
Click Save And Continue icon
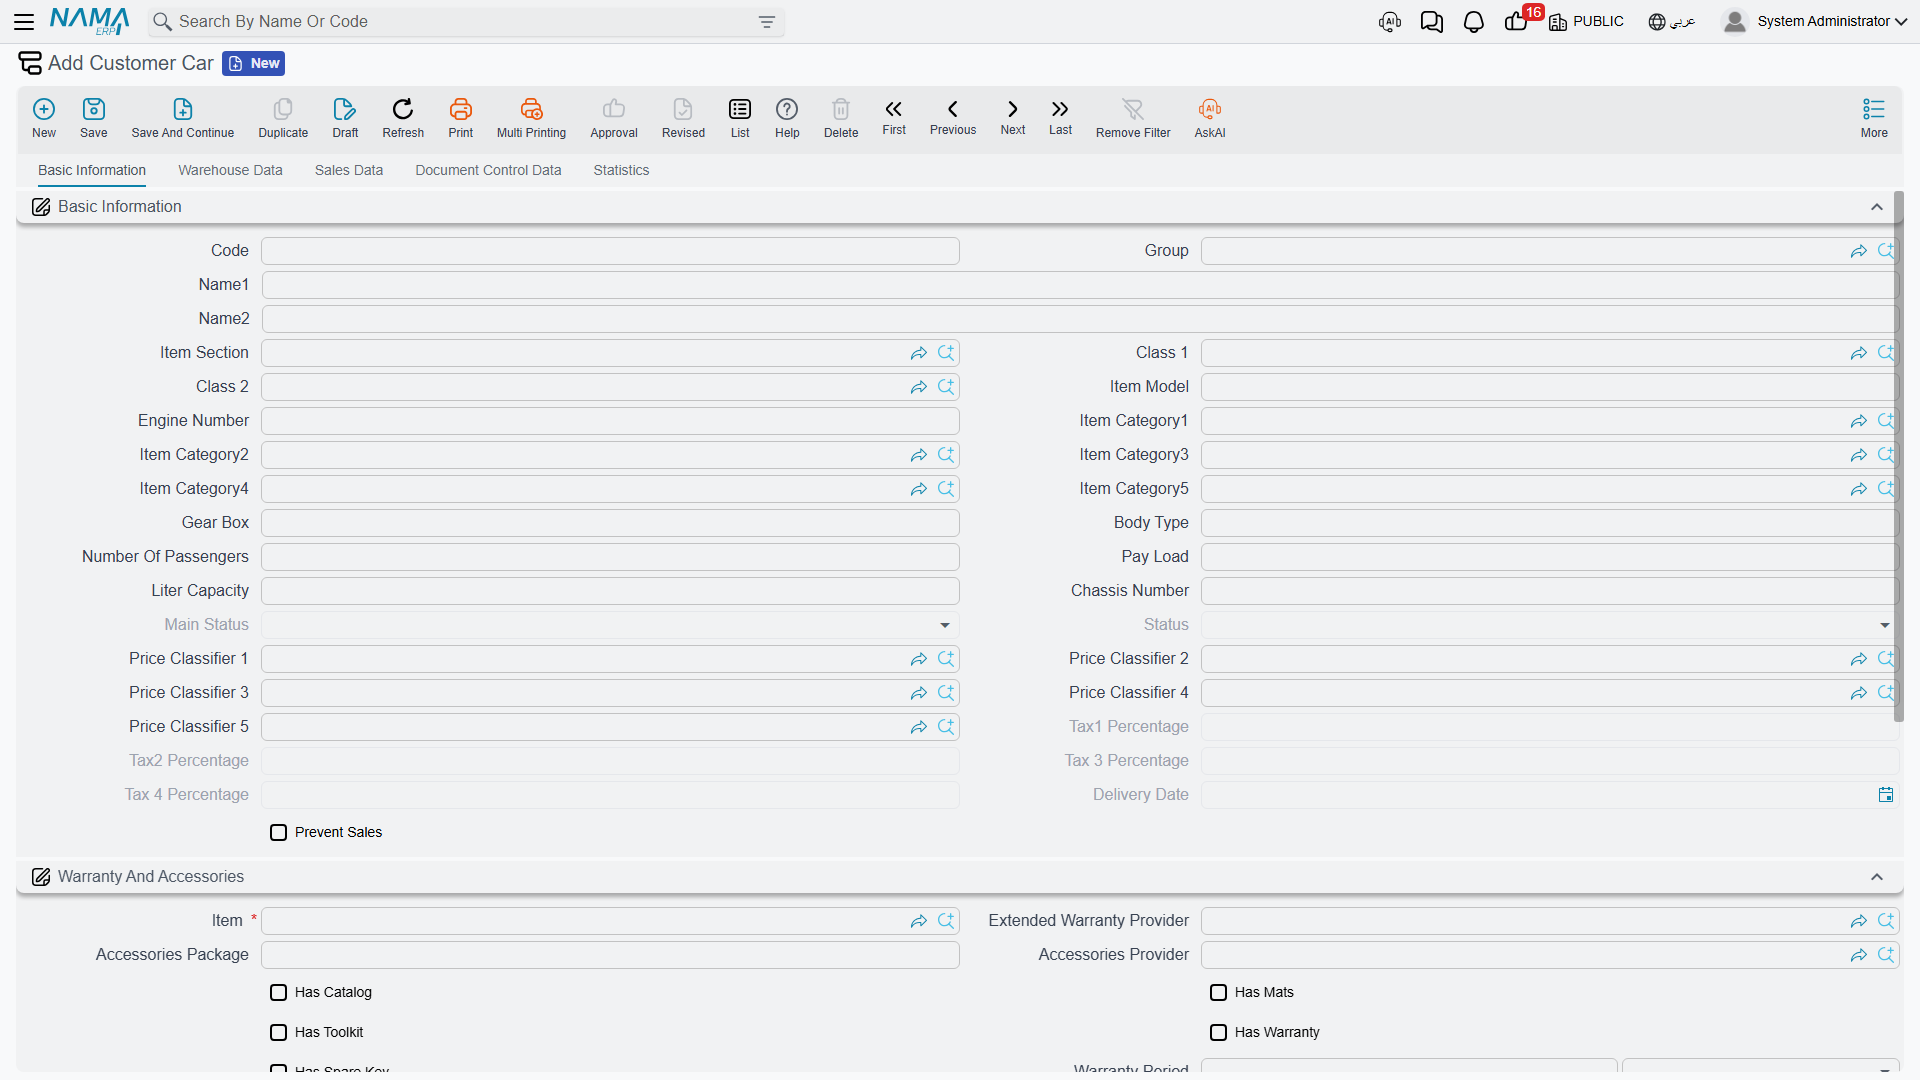coord(182,118)
